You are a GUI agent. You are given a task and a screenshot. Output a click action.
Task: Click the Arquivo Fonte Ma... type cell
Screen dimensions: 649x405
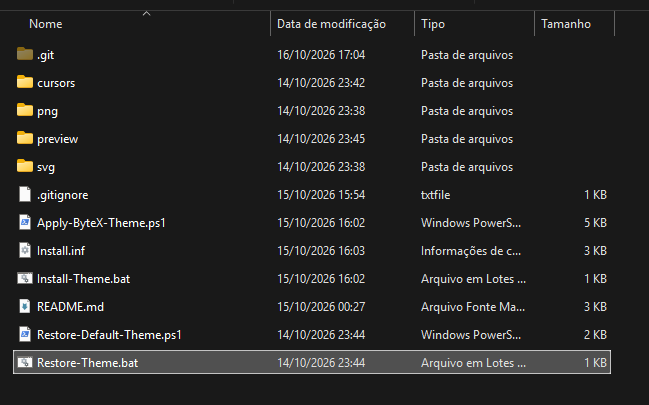(x=473, y=307)
